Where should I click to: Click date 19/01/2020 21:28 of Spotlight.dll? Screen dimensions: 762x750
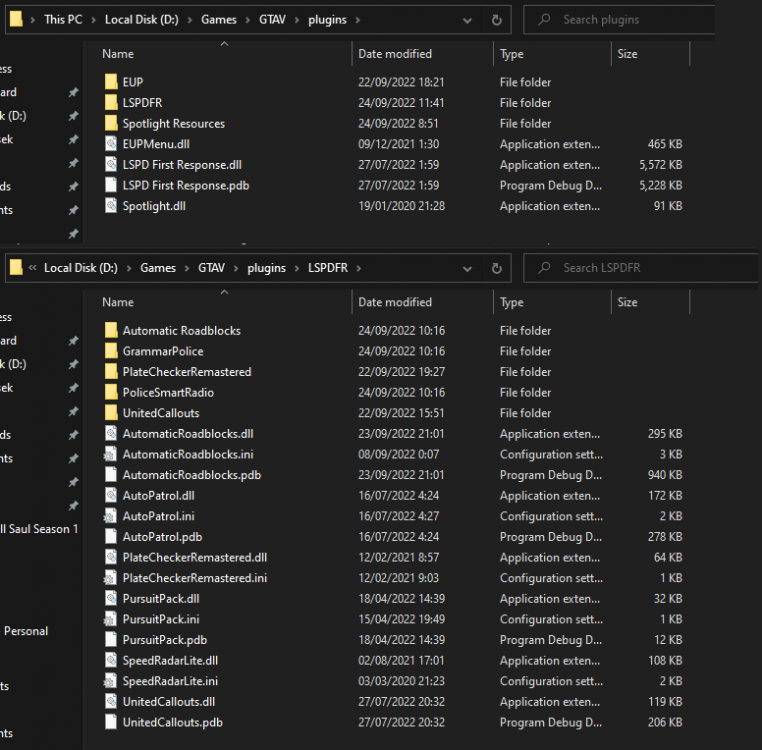coord(401,206)
